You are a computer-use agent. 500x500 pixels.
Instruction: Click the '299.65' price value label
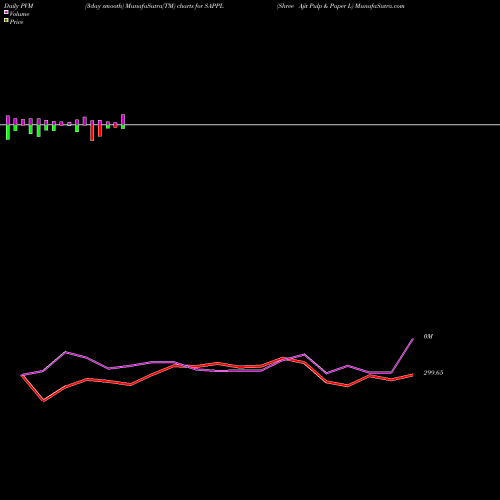433,373
